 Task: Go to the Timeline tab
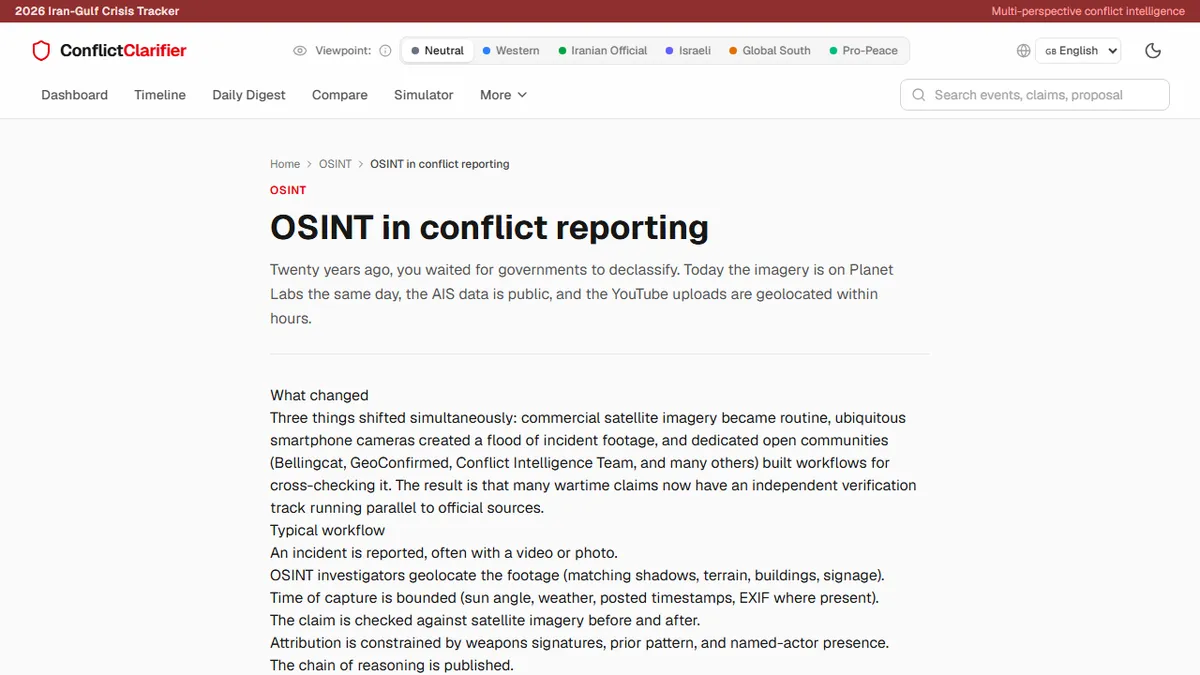160,95
